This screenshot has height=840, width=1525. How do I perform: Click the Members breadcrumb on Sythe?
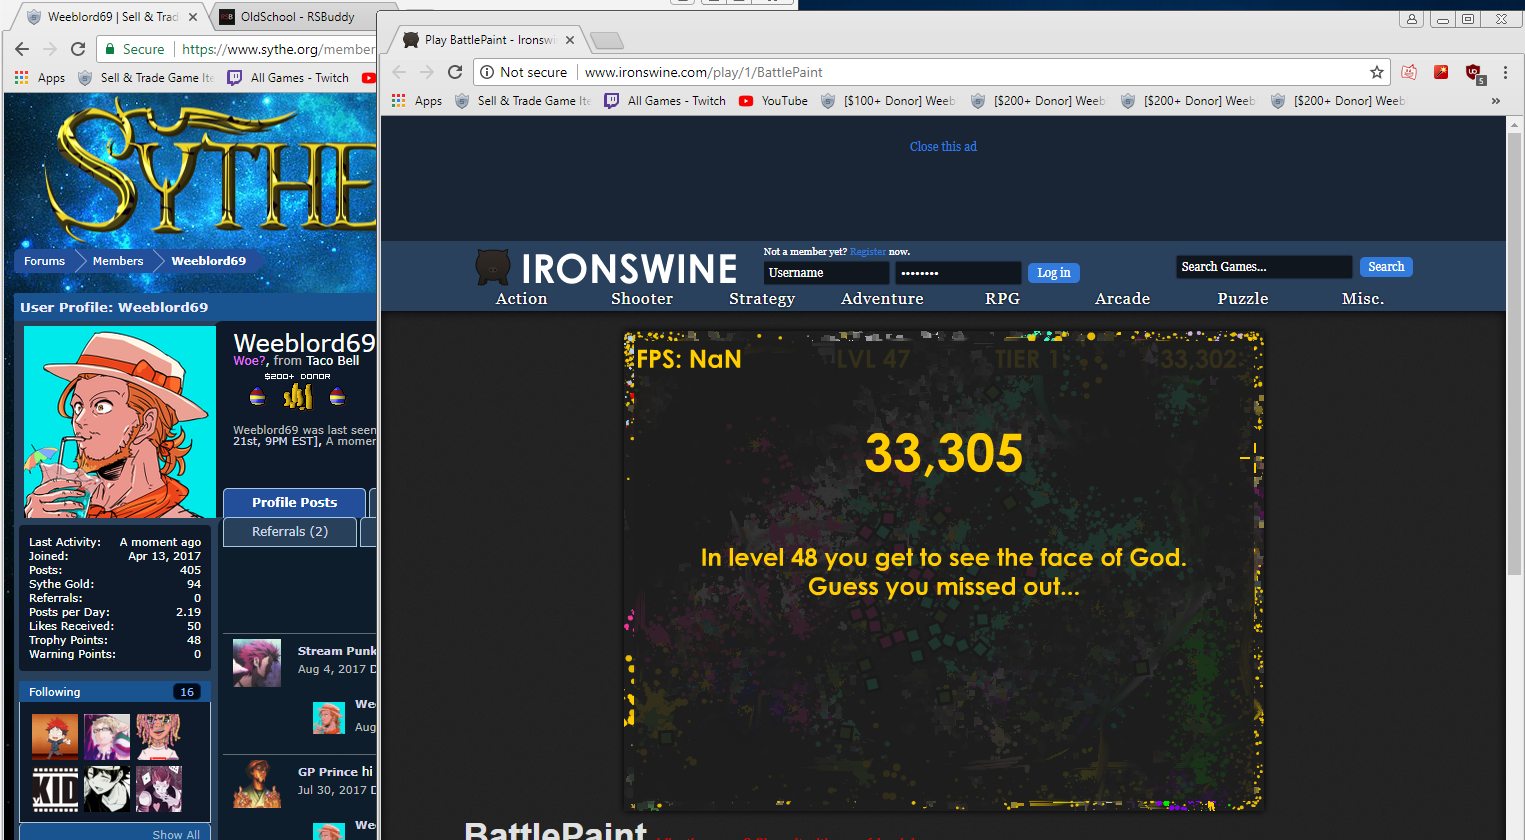pyautogui.click(x=118, y=261)
